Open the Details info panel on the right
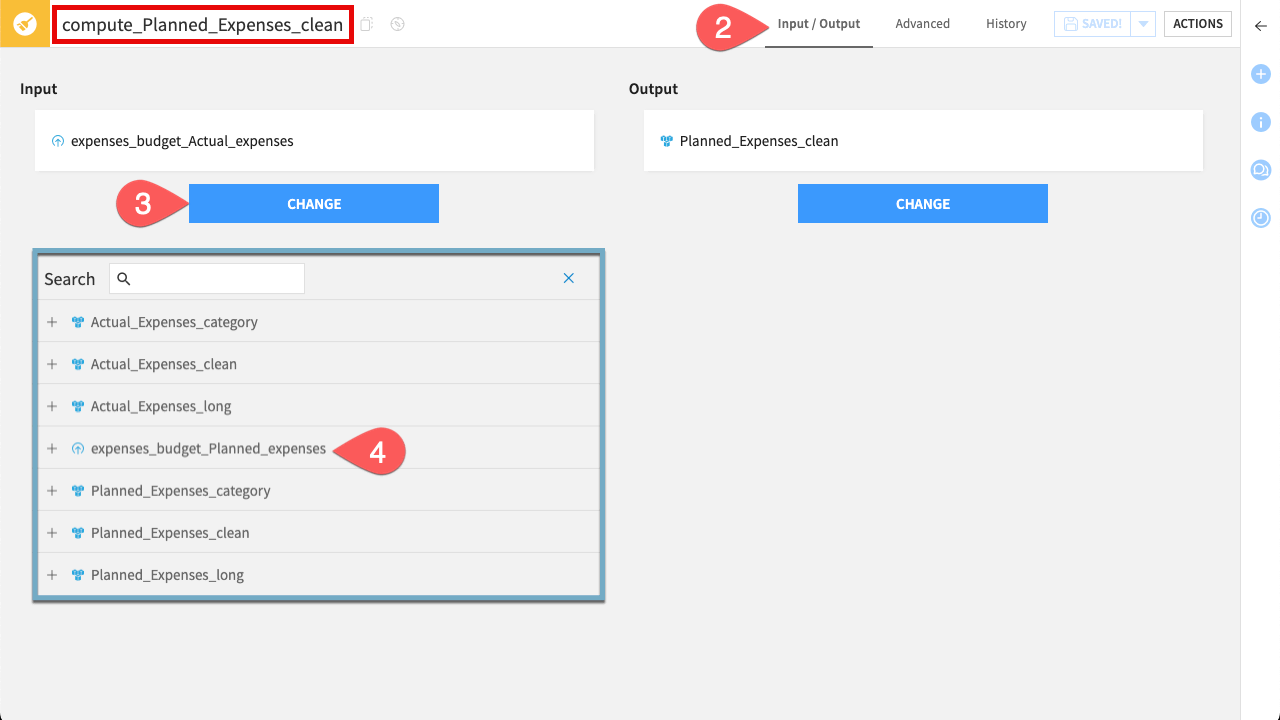The height and width of the screenshot is (720, 1280). [x=1261, y=122]
